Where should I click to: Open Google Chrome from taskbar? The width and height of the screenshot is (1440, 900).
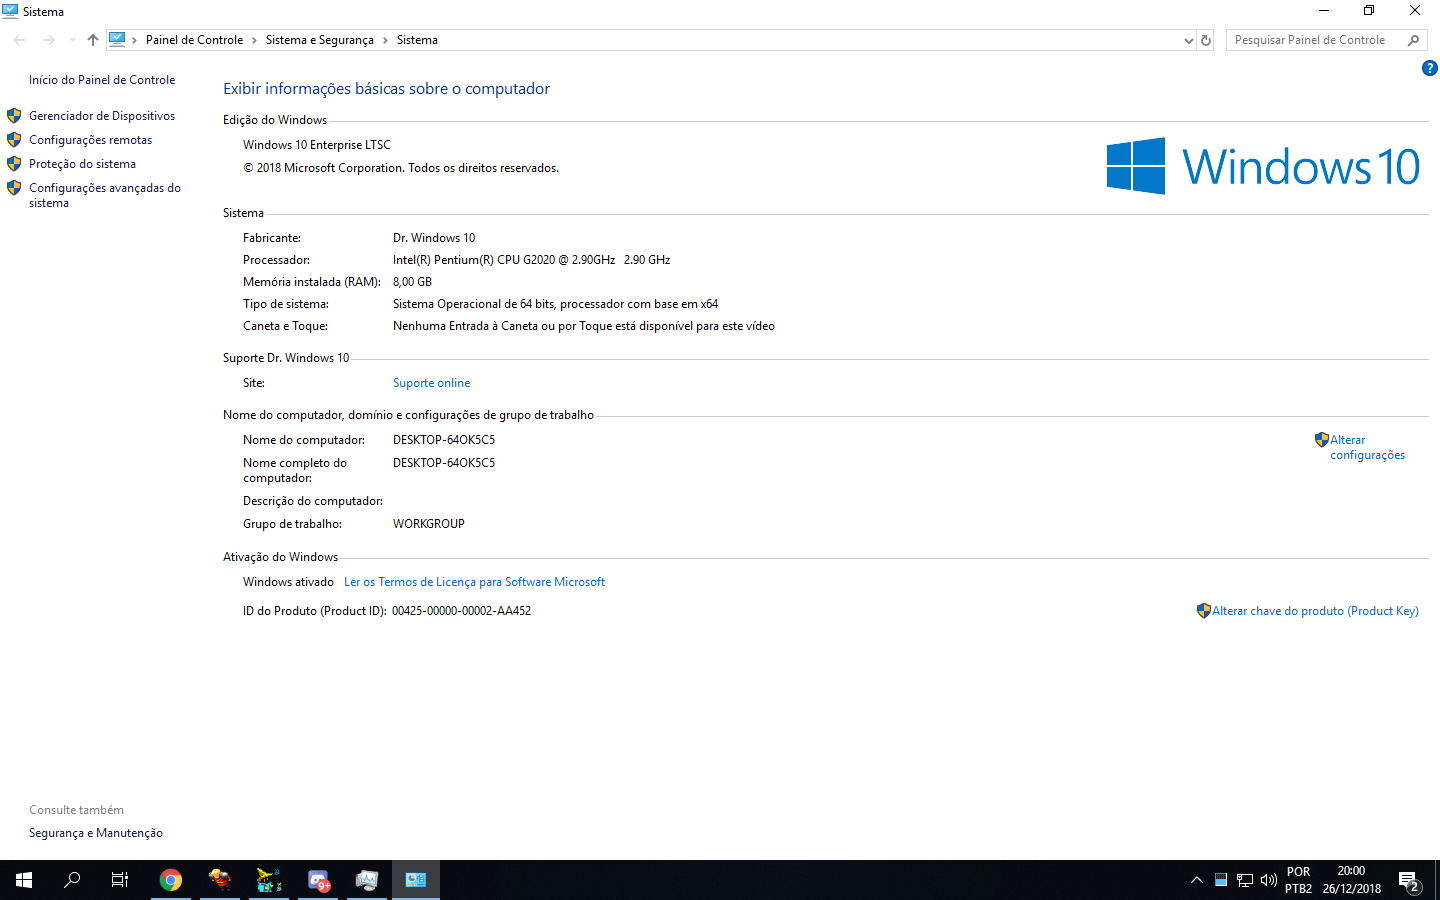point(171,880)
